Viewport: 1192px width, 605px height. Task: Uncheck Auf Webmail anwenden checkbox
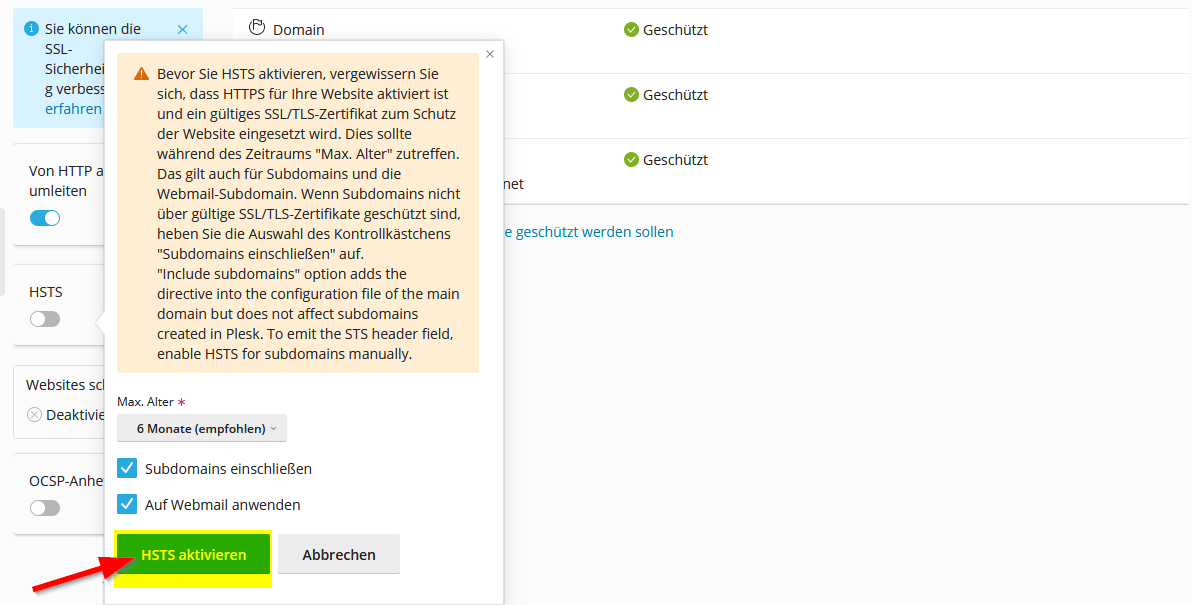[x=127, y=504]
